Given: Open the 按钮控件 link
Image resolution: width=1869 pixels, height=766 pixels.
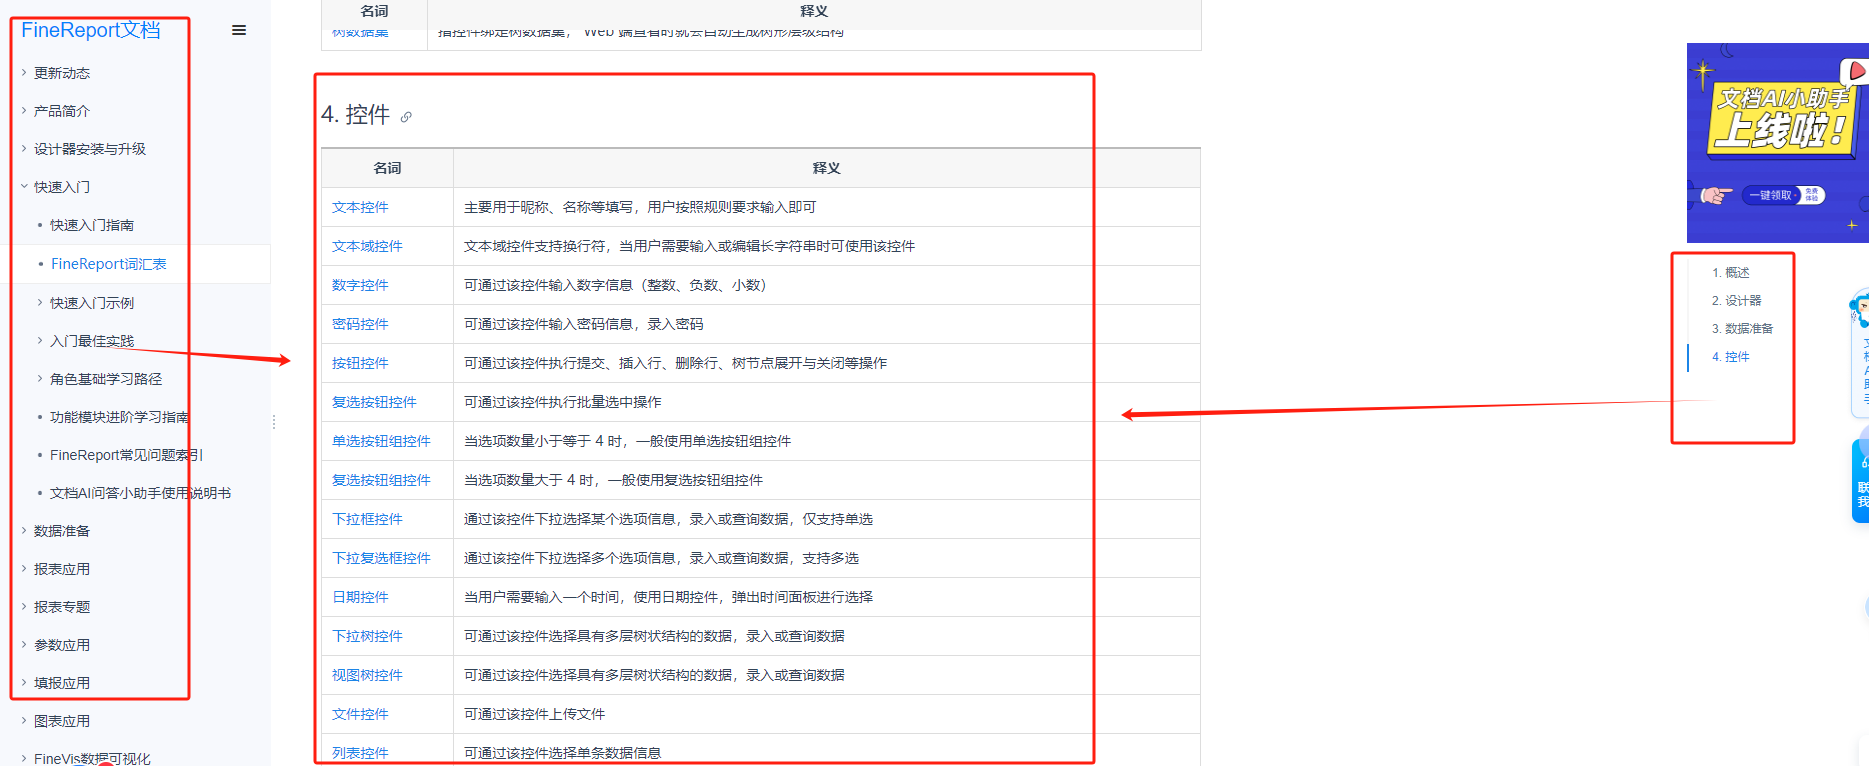Looking at the screenshot, I should (x=360, y=363).
